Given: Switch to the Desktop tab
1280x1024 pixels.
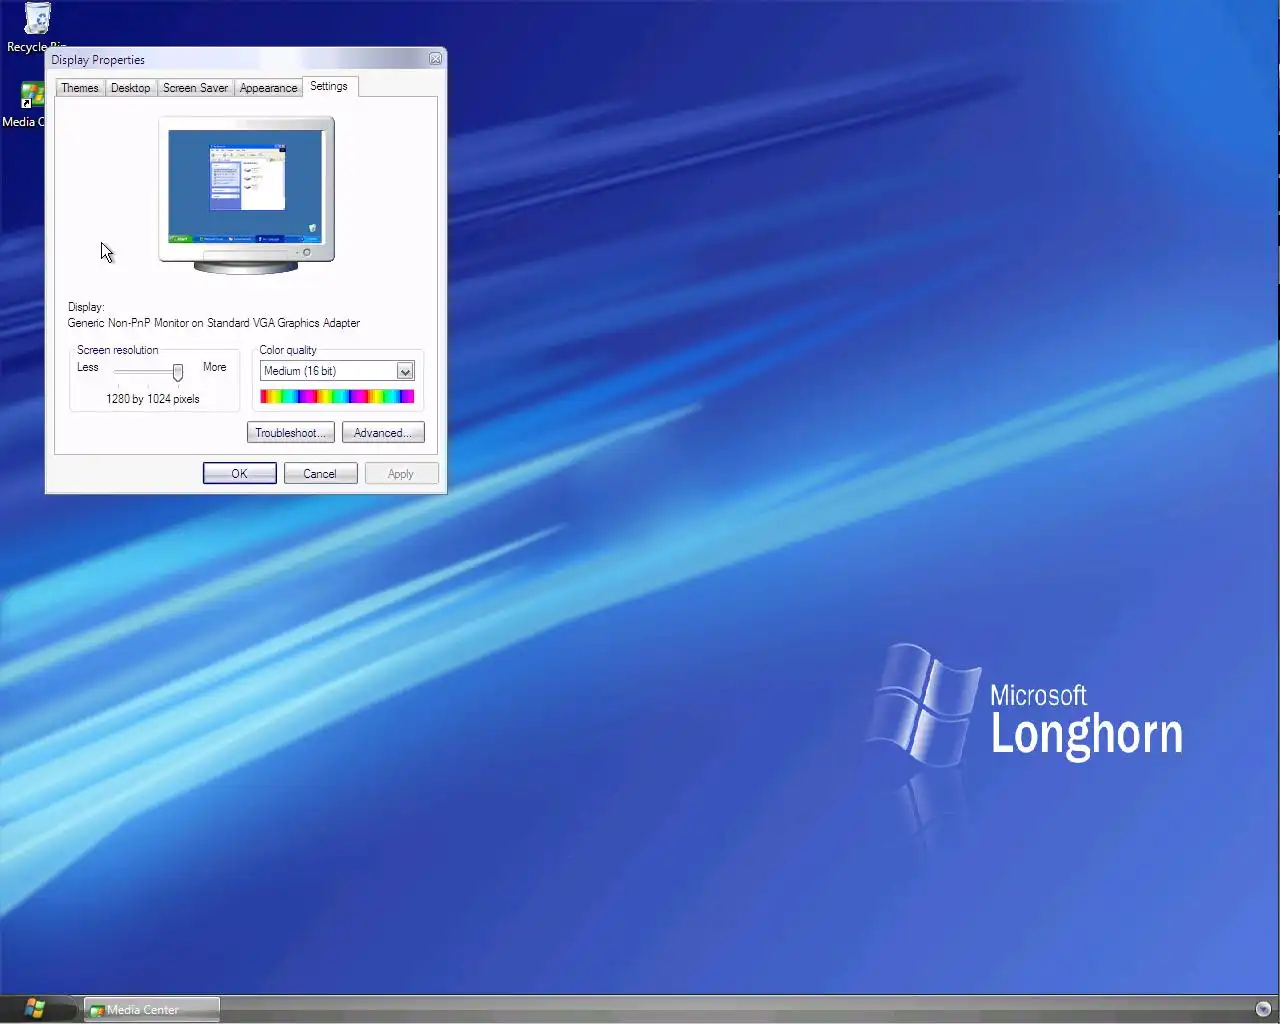Looking at the screenshot, I should coord(130,88).
